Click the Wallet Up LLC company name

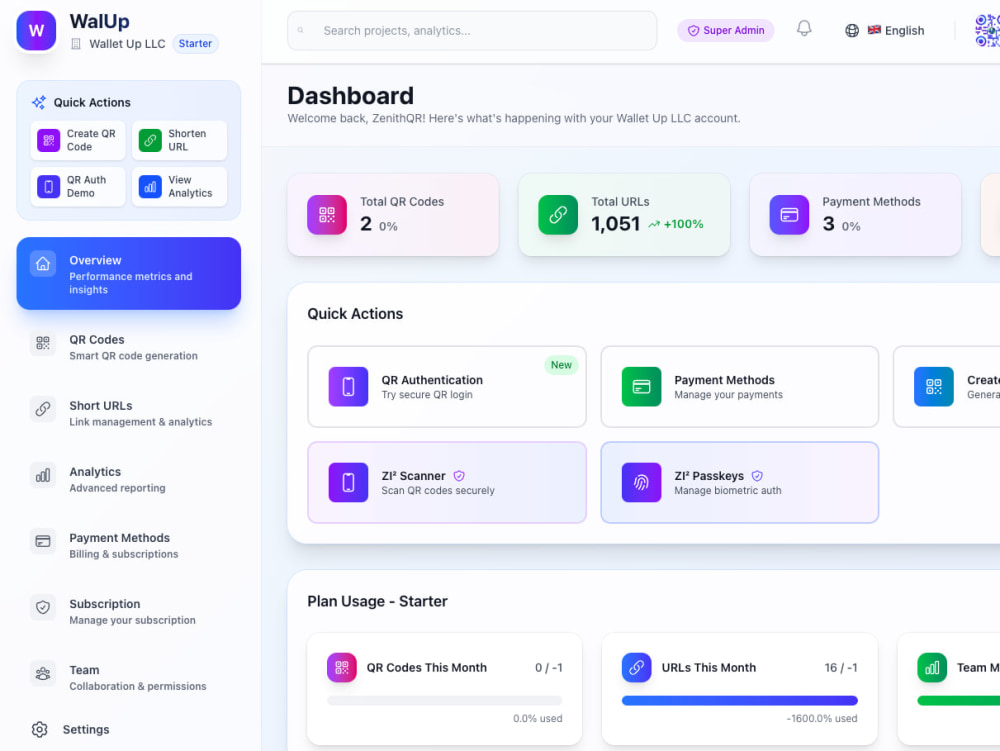(x=127, y=43)
